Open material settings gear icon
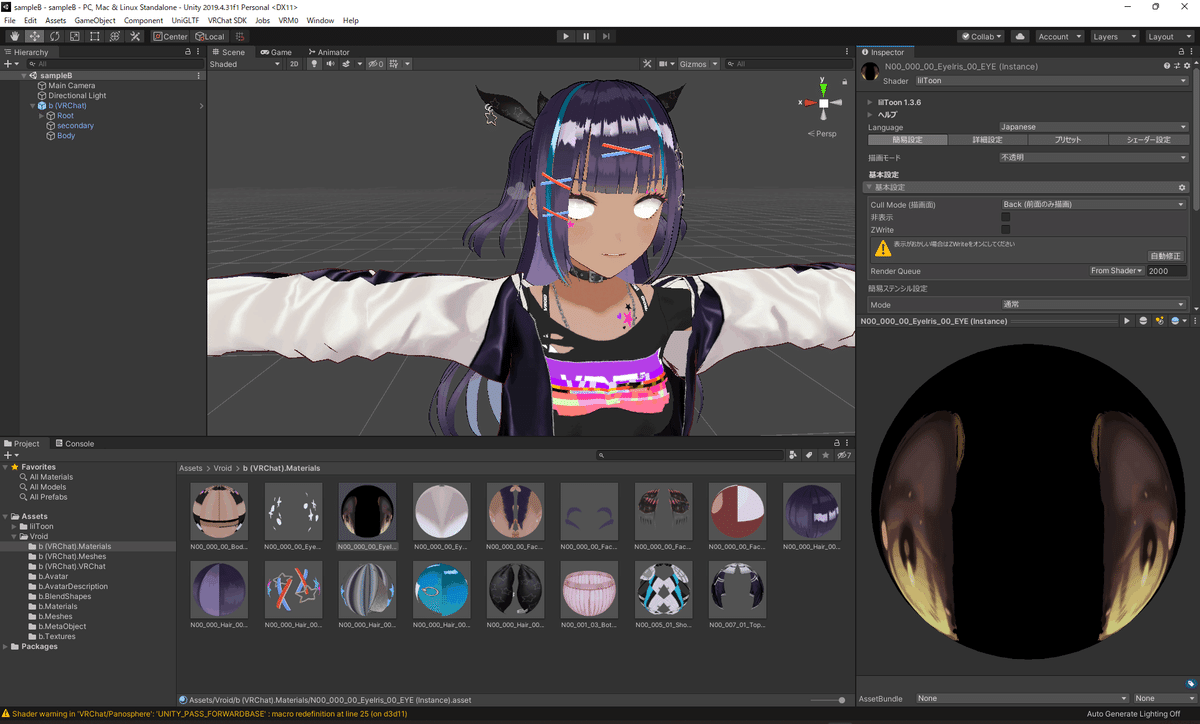Viewport: 1200px width, 724px height. pos(1185,66)
